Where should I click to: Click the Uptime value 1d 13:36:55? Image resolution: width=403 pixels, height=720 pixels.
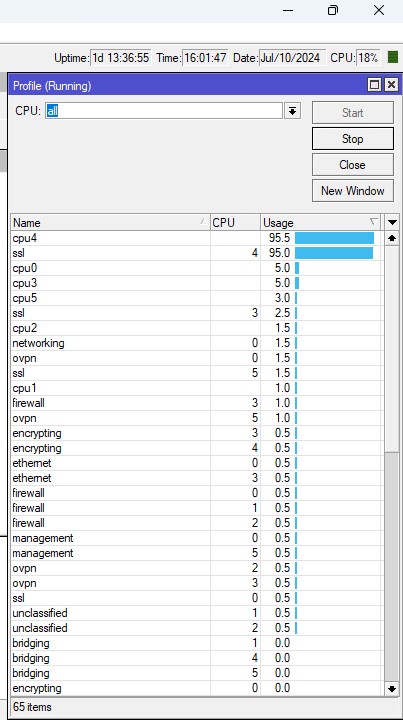coord(121,58)
